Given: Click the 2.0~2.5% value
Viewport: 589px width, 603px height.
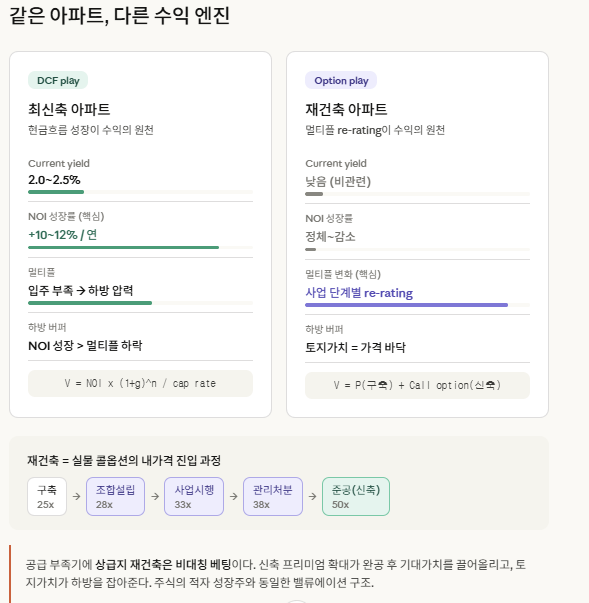Looking at the screenshot, I should 54,180.
